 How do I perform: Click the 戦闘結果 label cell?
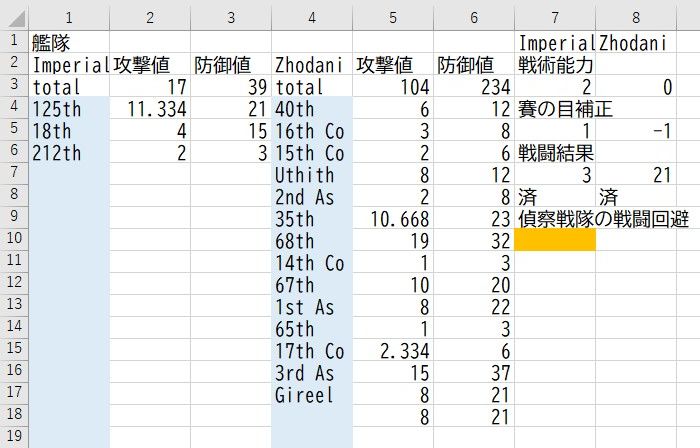click(555, 152)
